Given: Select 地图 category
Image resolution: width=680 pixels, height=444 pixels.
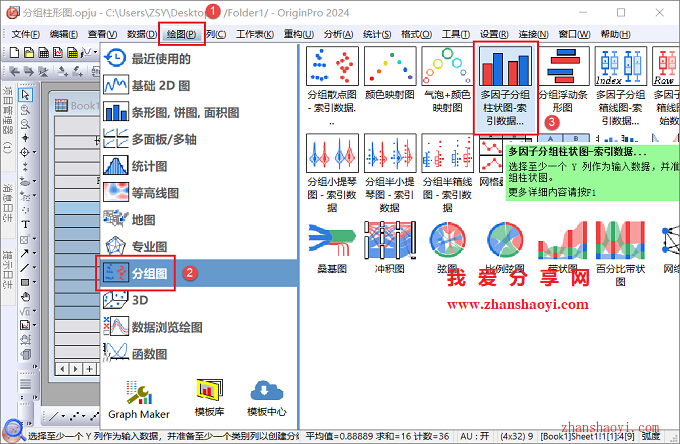Looking at the screenshot, I should 199,220.
